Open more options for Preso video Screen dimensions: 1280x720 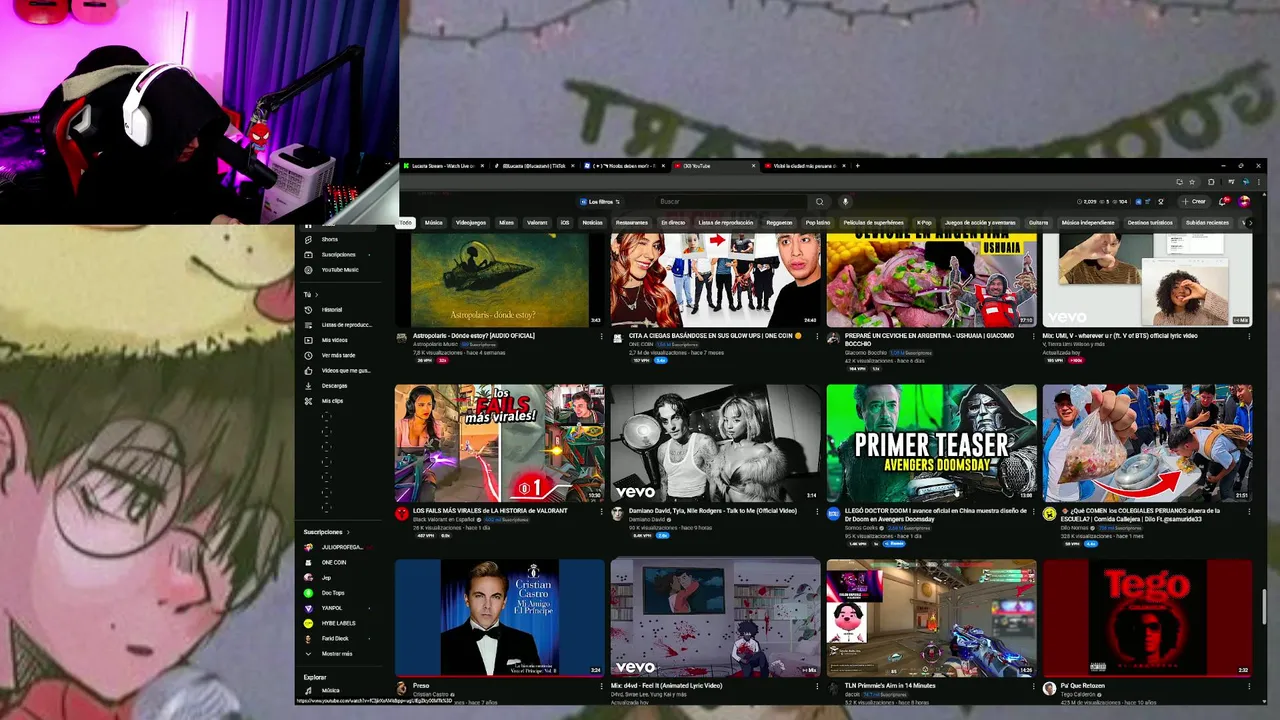pyautogui.click(x=602, y=687)
